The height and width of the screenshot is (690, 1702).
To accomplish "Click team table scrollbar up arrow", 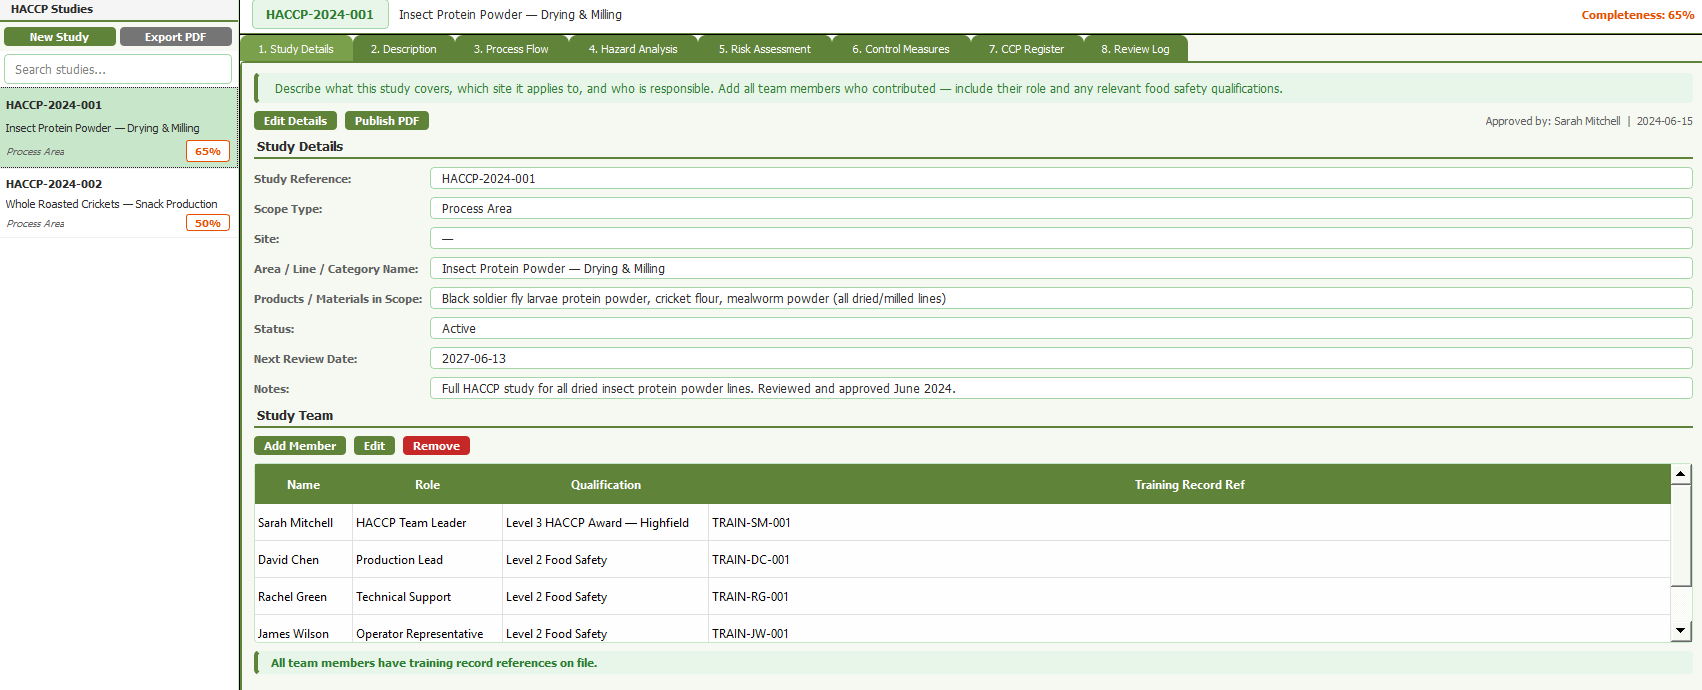I will pyautogui.click(x=1681, y=474).
